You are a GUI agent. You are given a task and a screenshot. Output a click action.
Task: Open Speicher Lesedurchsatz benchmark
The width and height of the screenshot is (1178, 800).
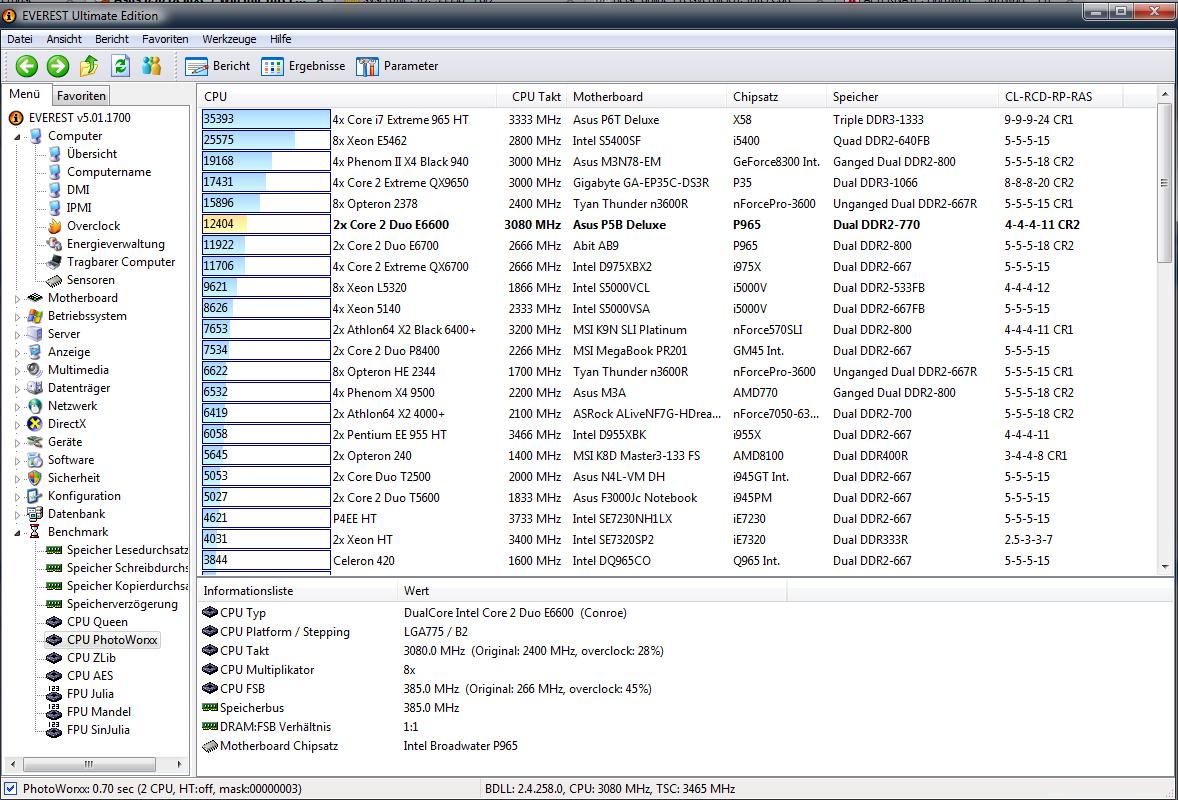pos(127,550)
